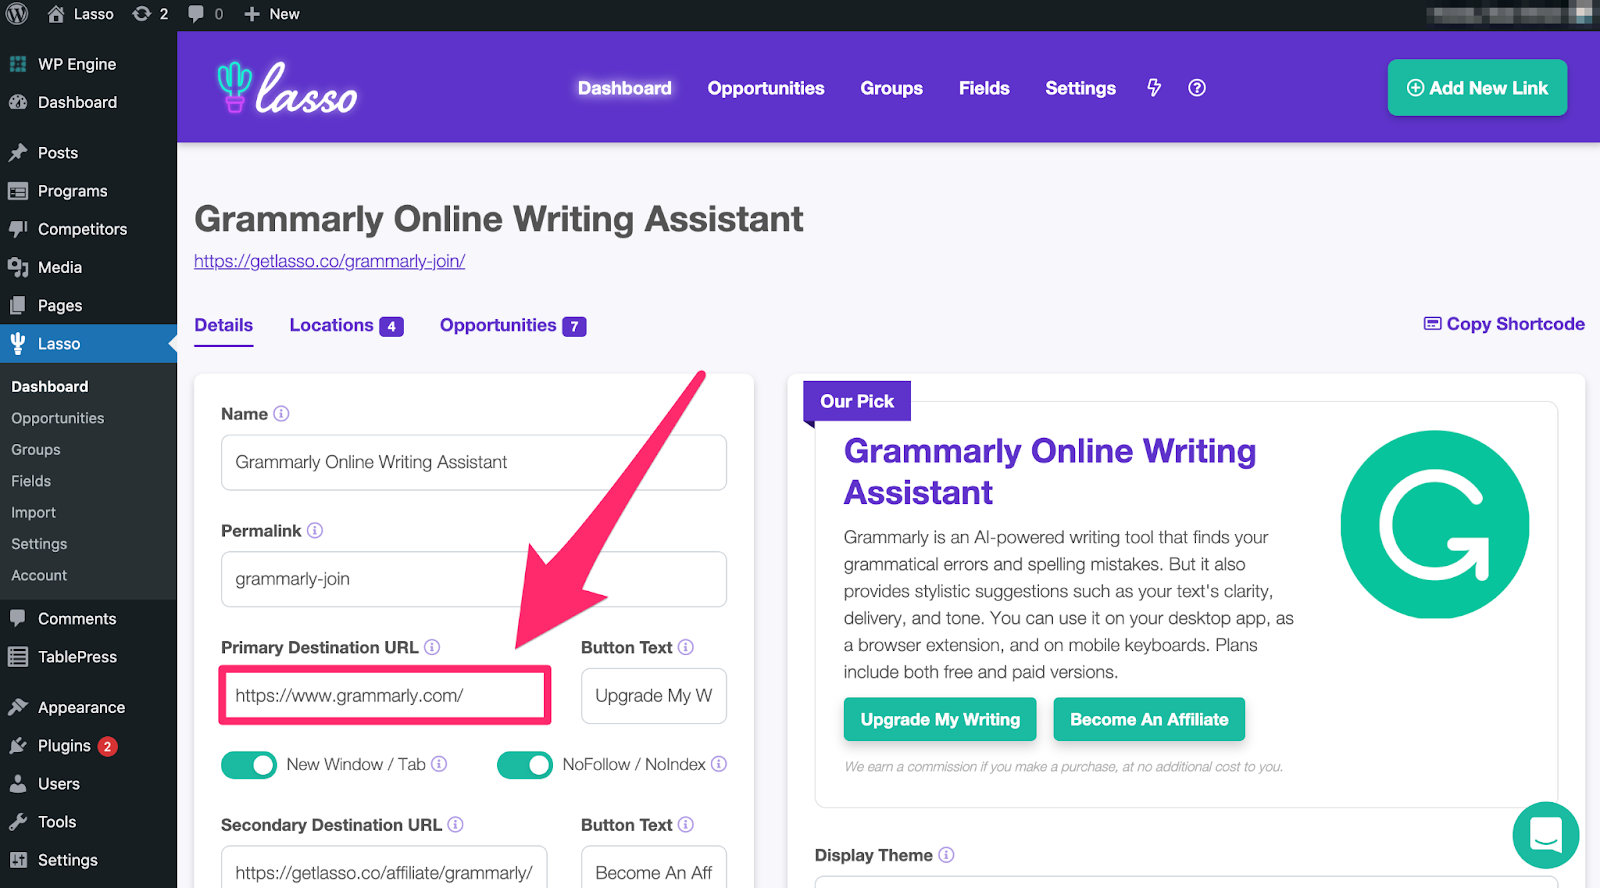Click the Secondary Destination URL field
The image size is (1600, 888).
tap(384, 868)
